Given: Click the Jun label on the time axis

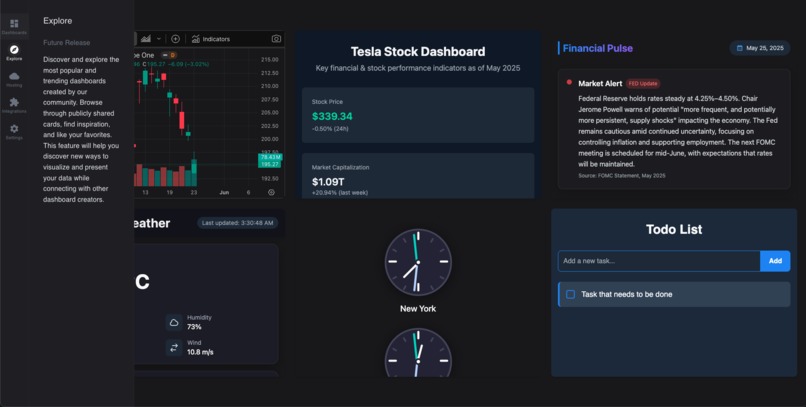Looking at the screenshot, I should click(224, 192).
